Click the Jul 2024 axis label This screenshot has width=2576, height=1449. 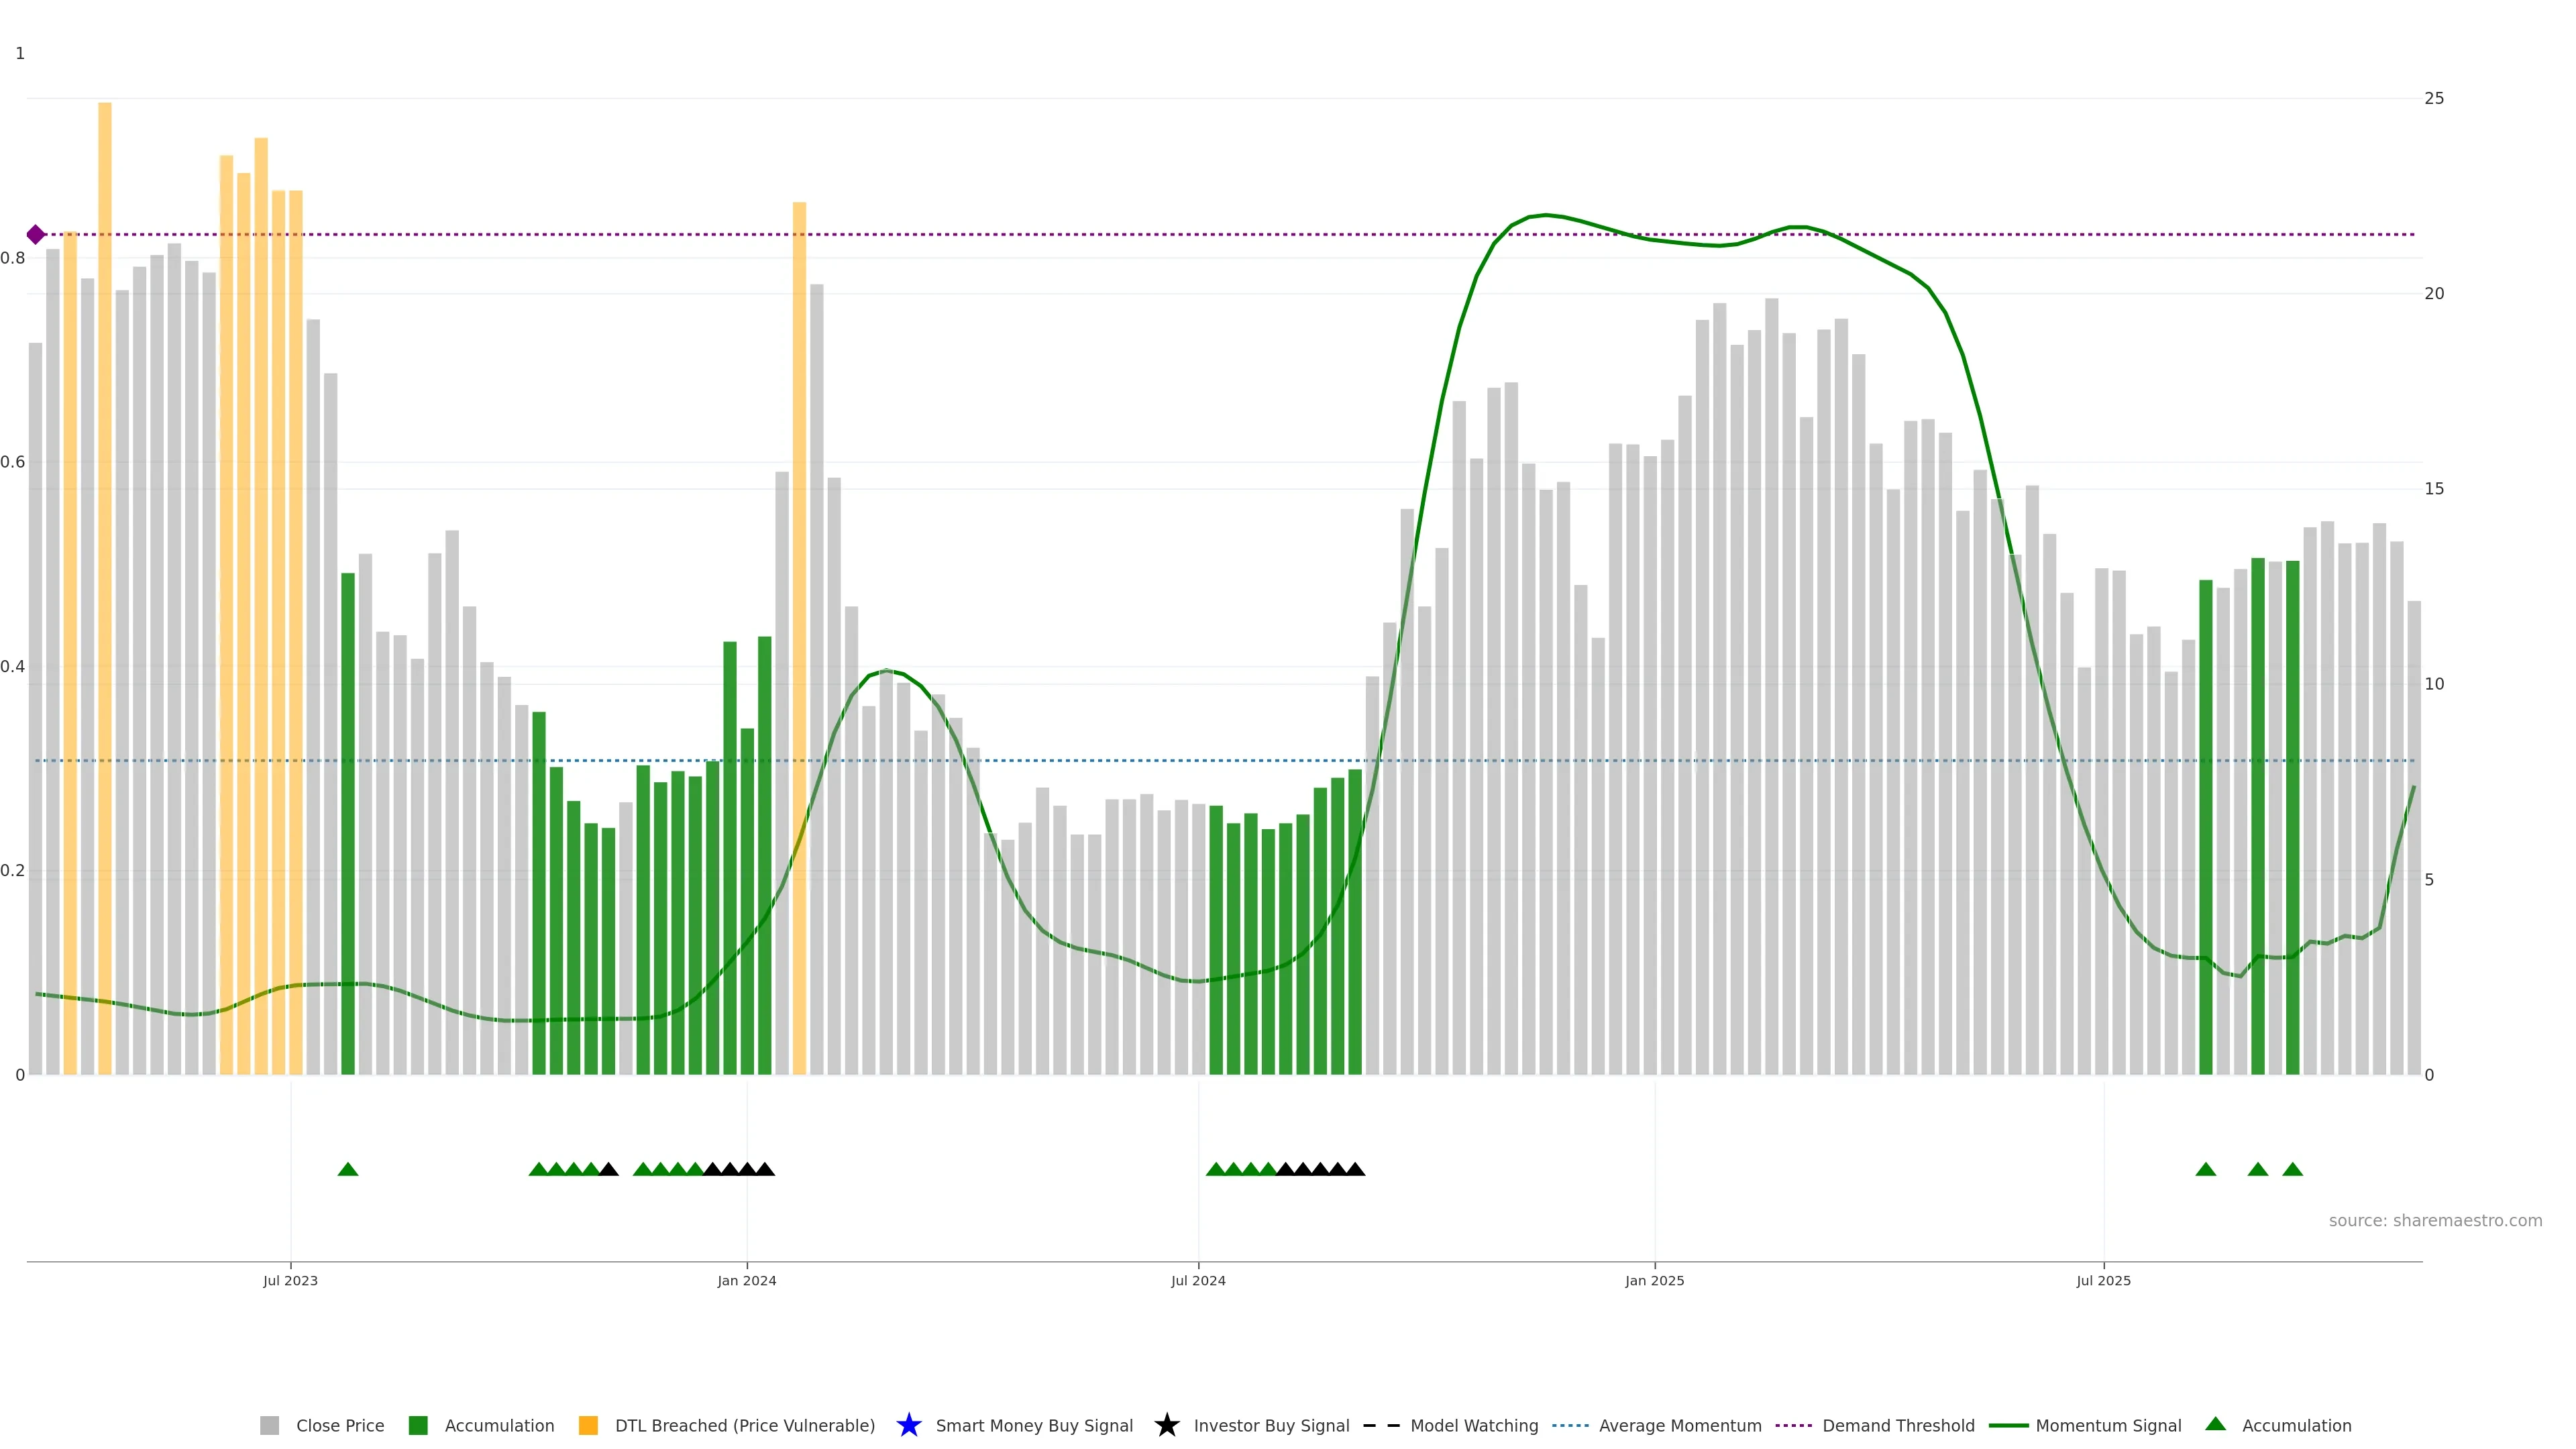[1198, 1281]
